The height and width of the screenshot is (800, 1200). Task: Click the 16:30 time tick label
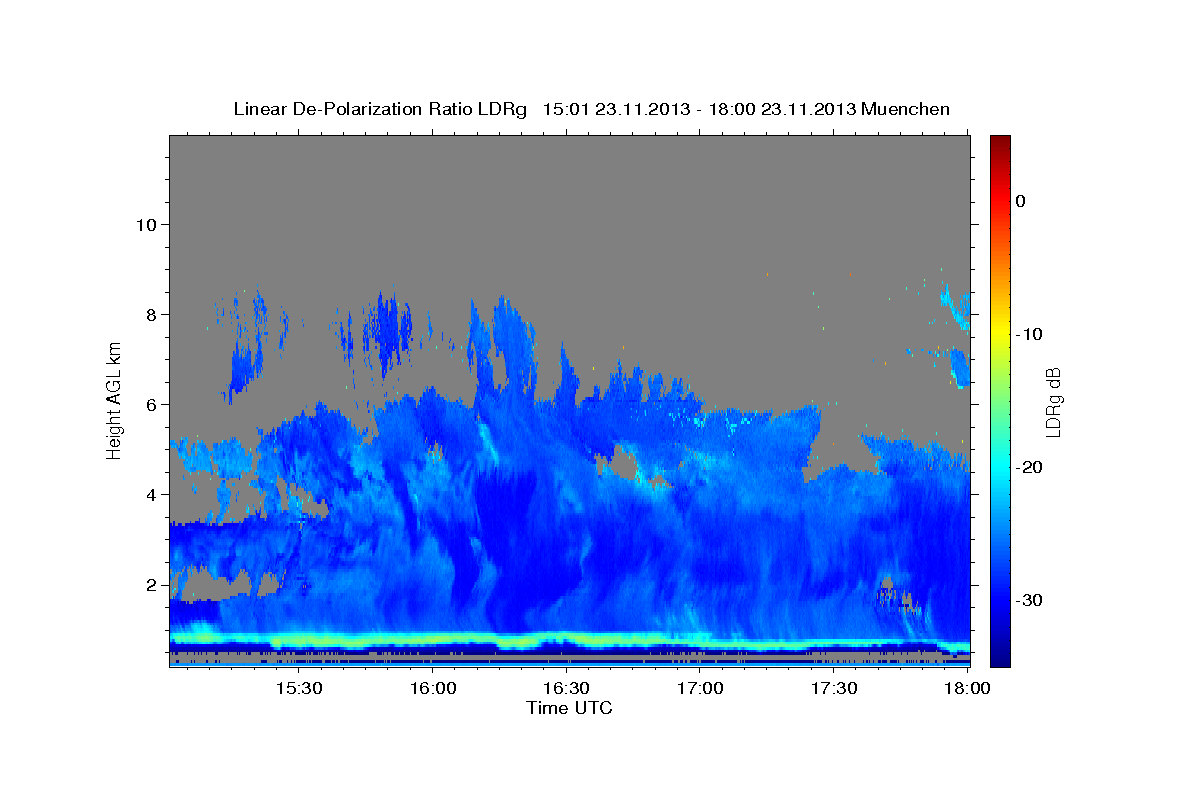pyautogui.click(x=566, y=689)
